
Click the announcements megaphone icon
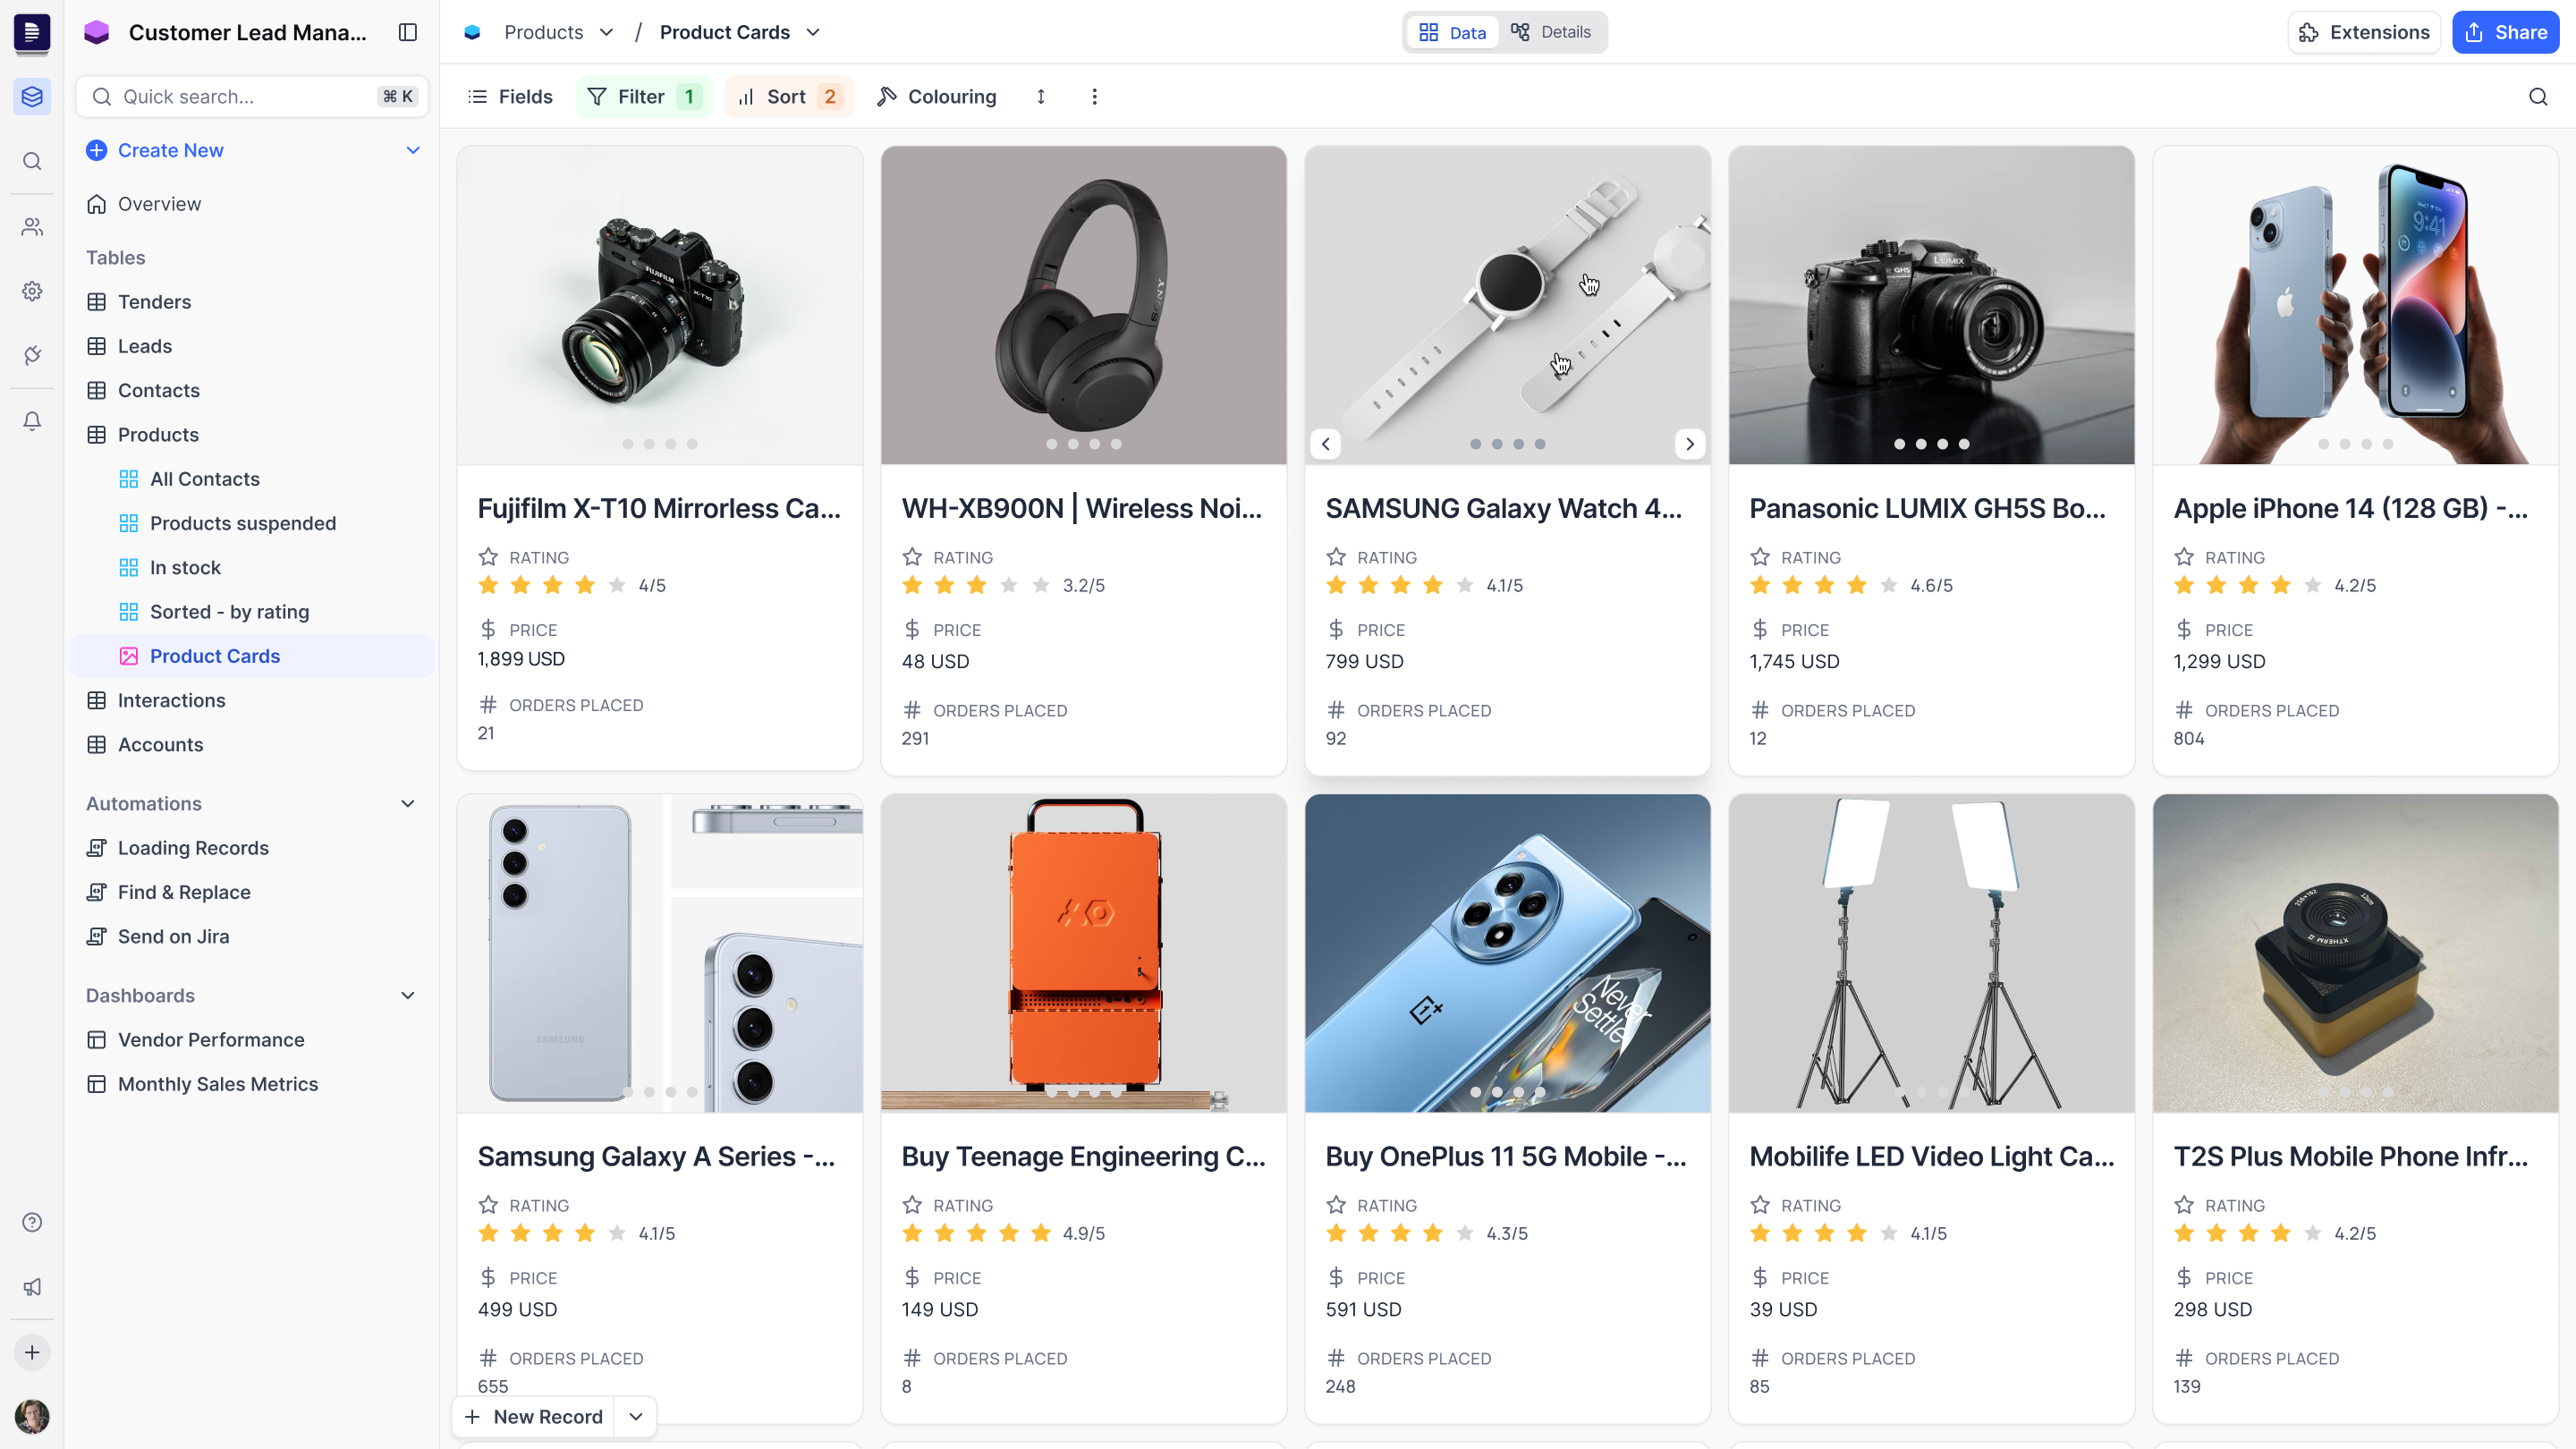[x=32, y=1287]
